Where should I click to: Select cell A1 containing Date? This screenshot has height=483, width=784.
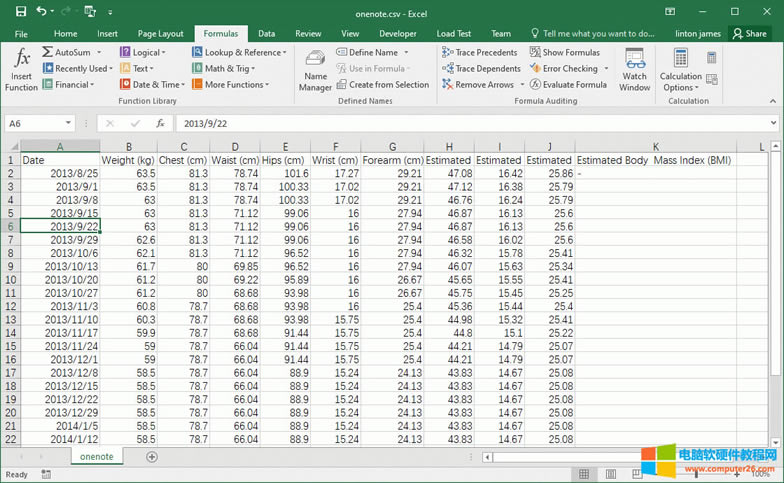[x=60, y=160]
